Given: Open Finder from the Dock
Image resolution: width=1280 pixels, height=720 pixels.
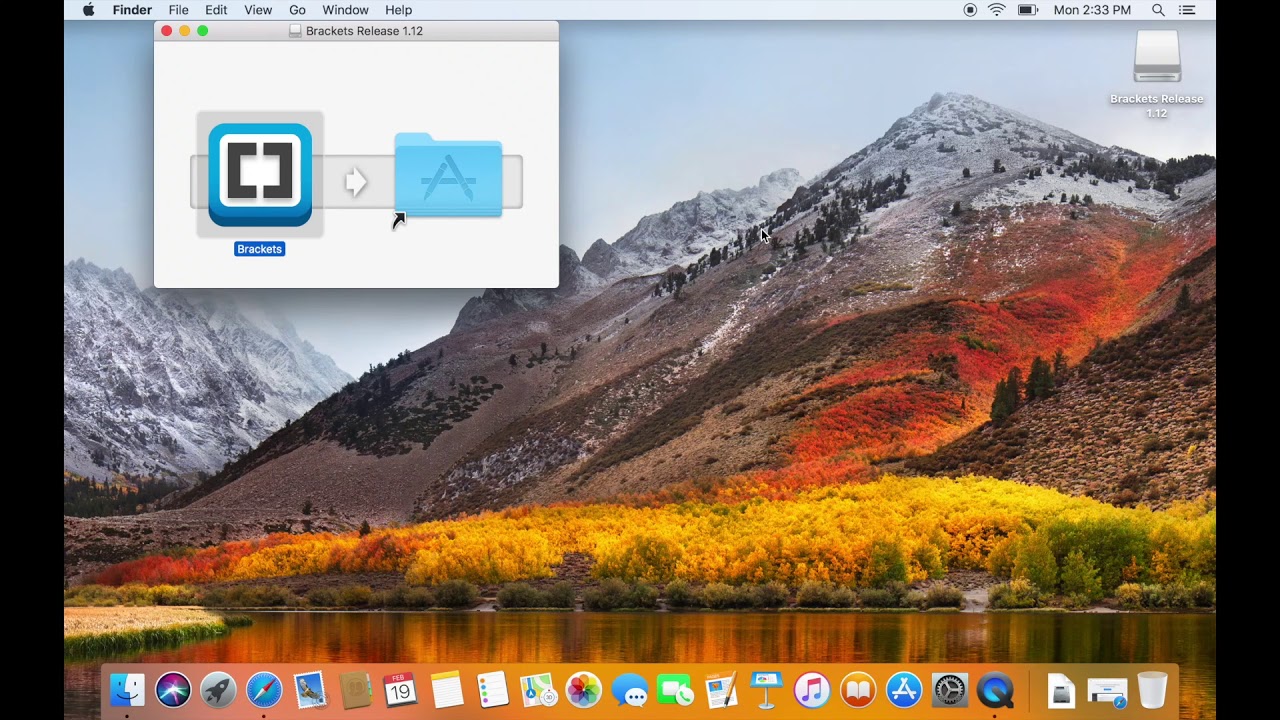Looking at the screenshot, I should point(127,690).
